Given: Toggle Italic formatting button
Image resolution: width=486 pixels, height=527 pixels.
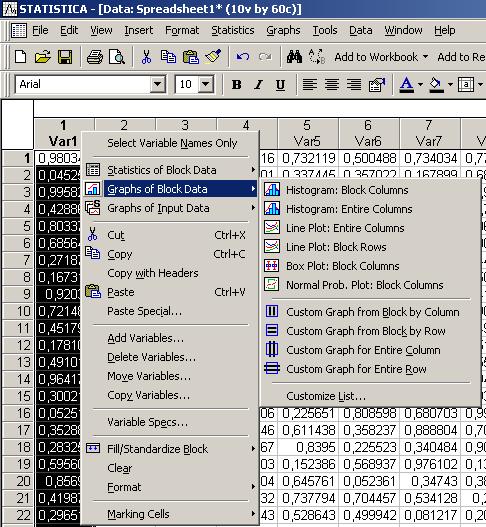Looking at the screenshot, I should click(258, 84).
